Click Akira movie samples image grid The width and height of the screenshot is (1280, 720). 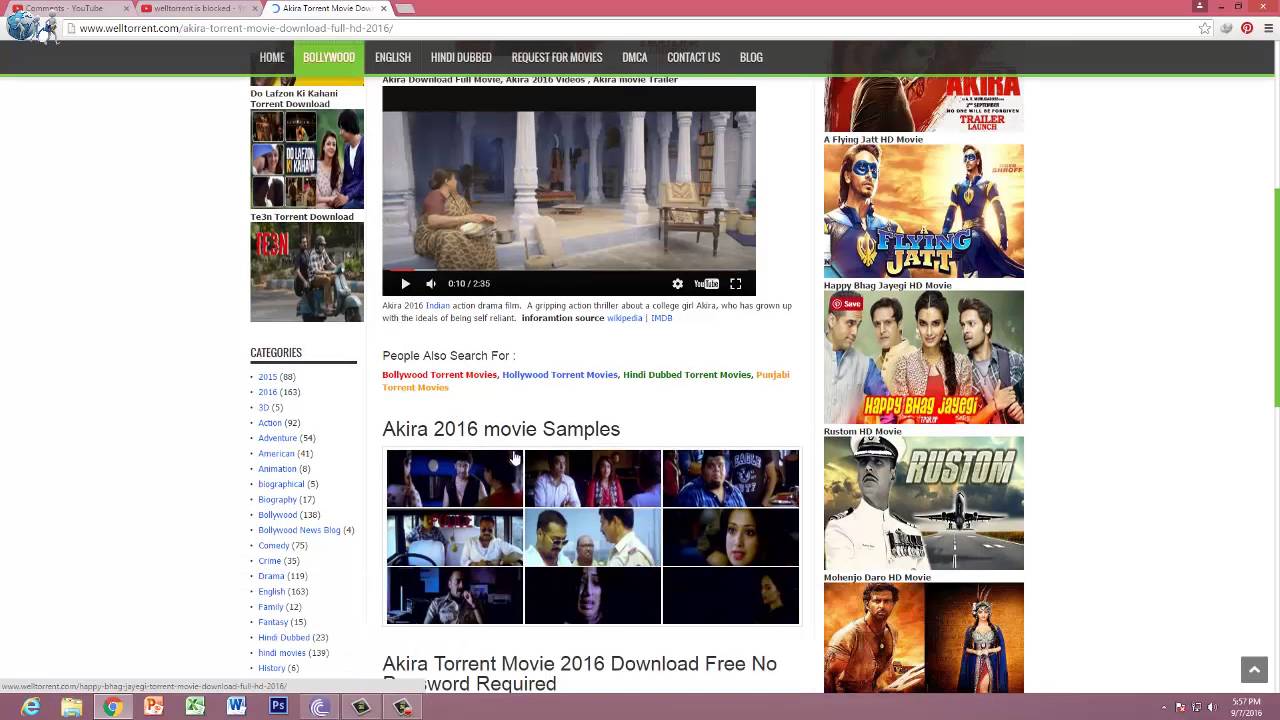click(593, 537)
